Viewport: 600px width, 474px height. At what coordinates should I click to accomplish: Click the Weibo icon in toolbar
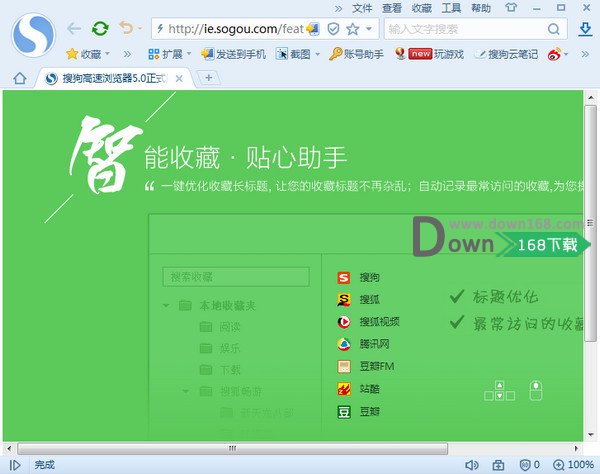pos(554,54)
